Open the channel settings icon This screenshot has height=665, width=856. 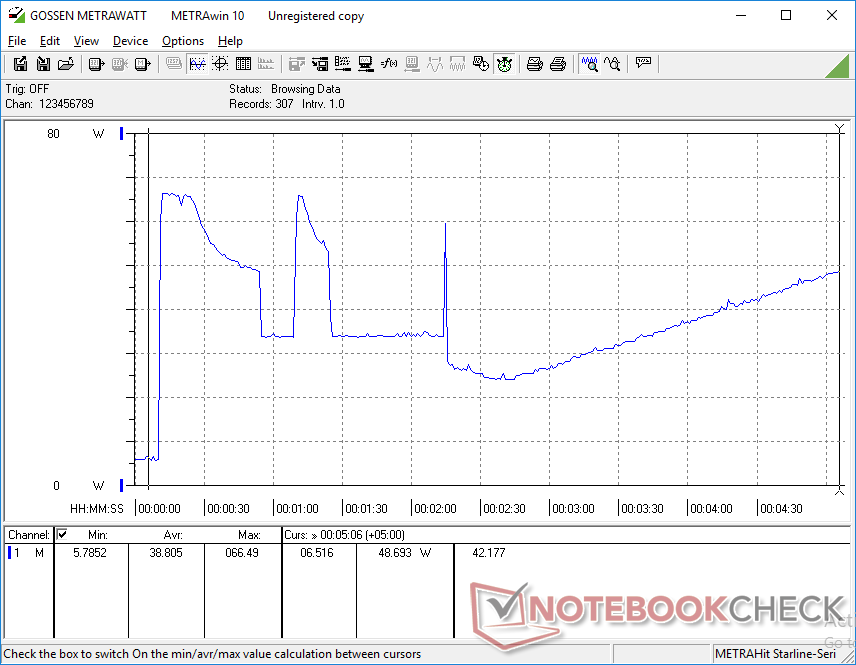343,64
